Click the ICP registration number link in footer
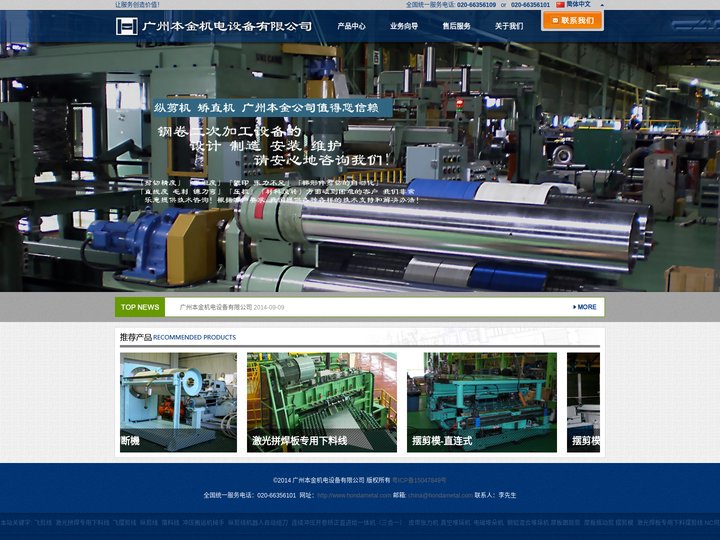This screenshot has height=540, width=720. click(419, 480)
